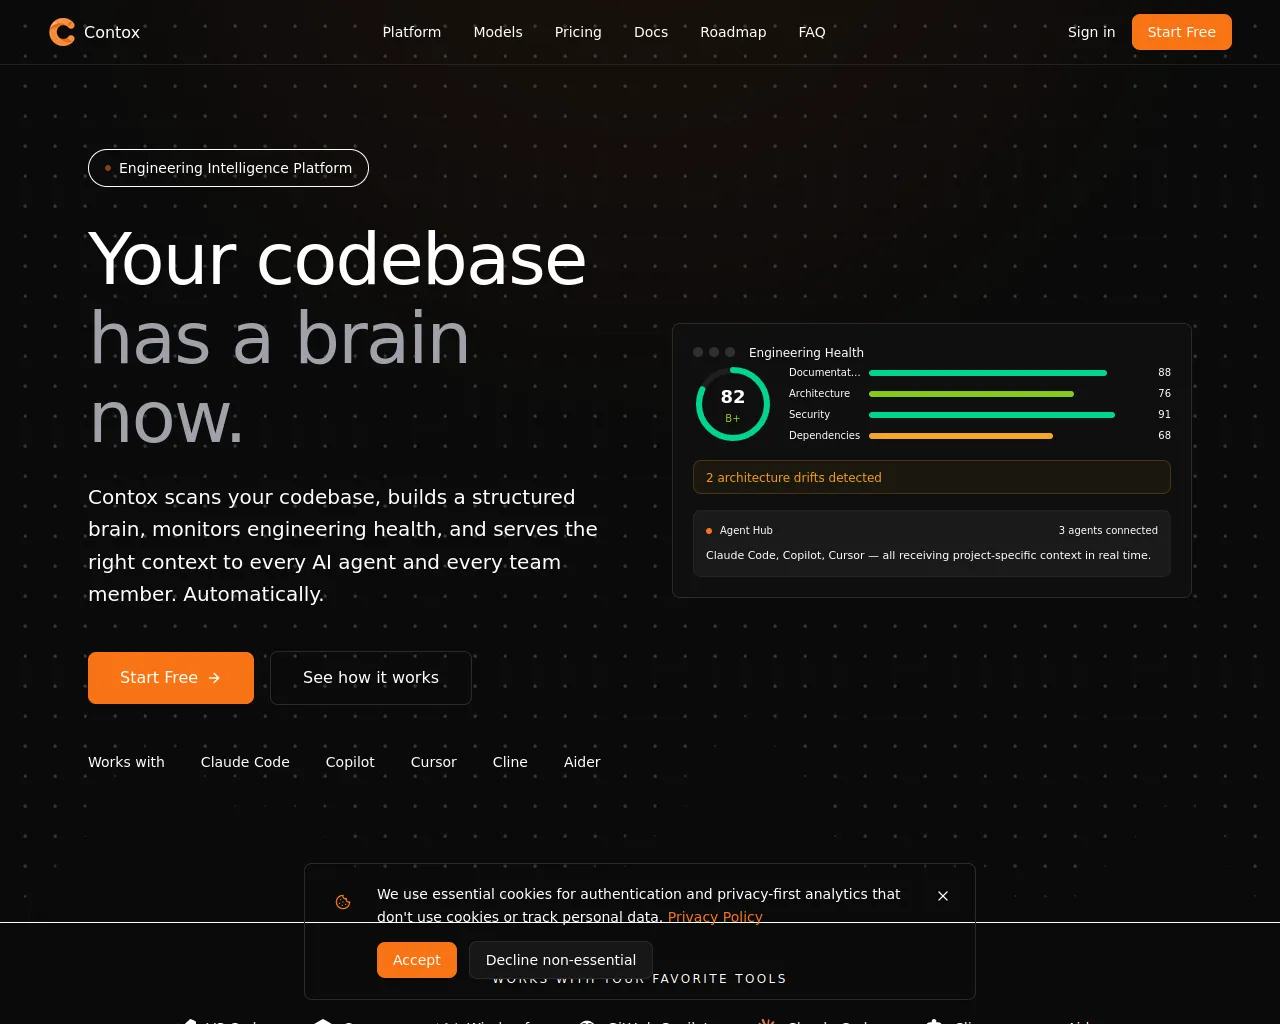Accept the cookies
Screen dimensions: 1280x1024
(416, 960)
